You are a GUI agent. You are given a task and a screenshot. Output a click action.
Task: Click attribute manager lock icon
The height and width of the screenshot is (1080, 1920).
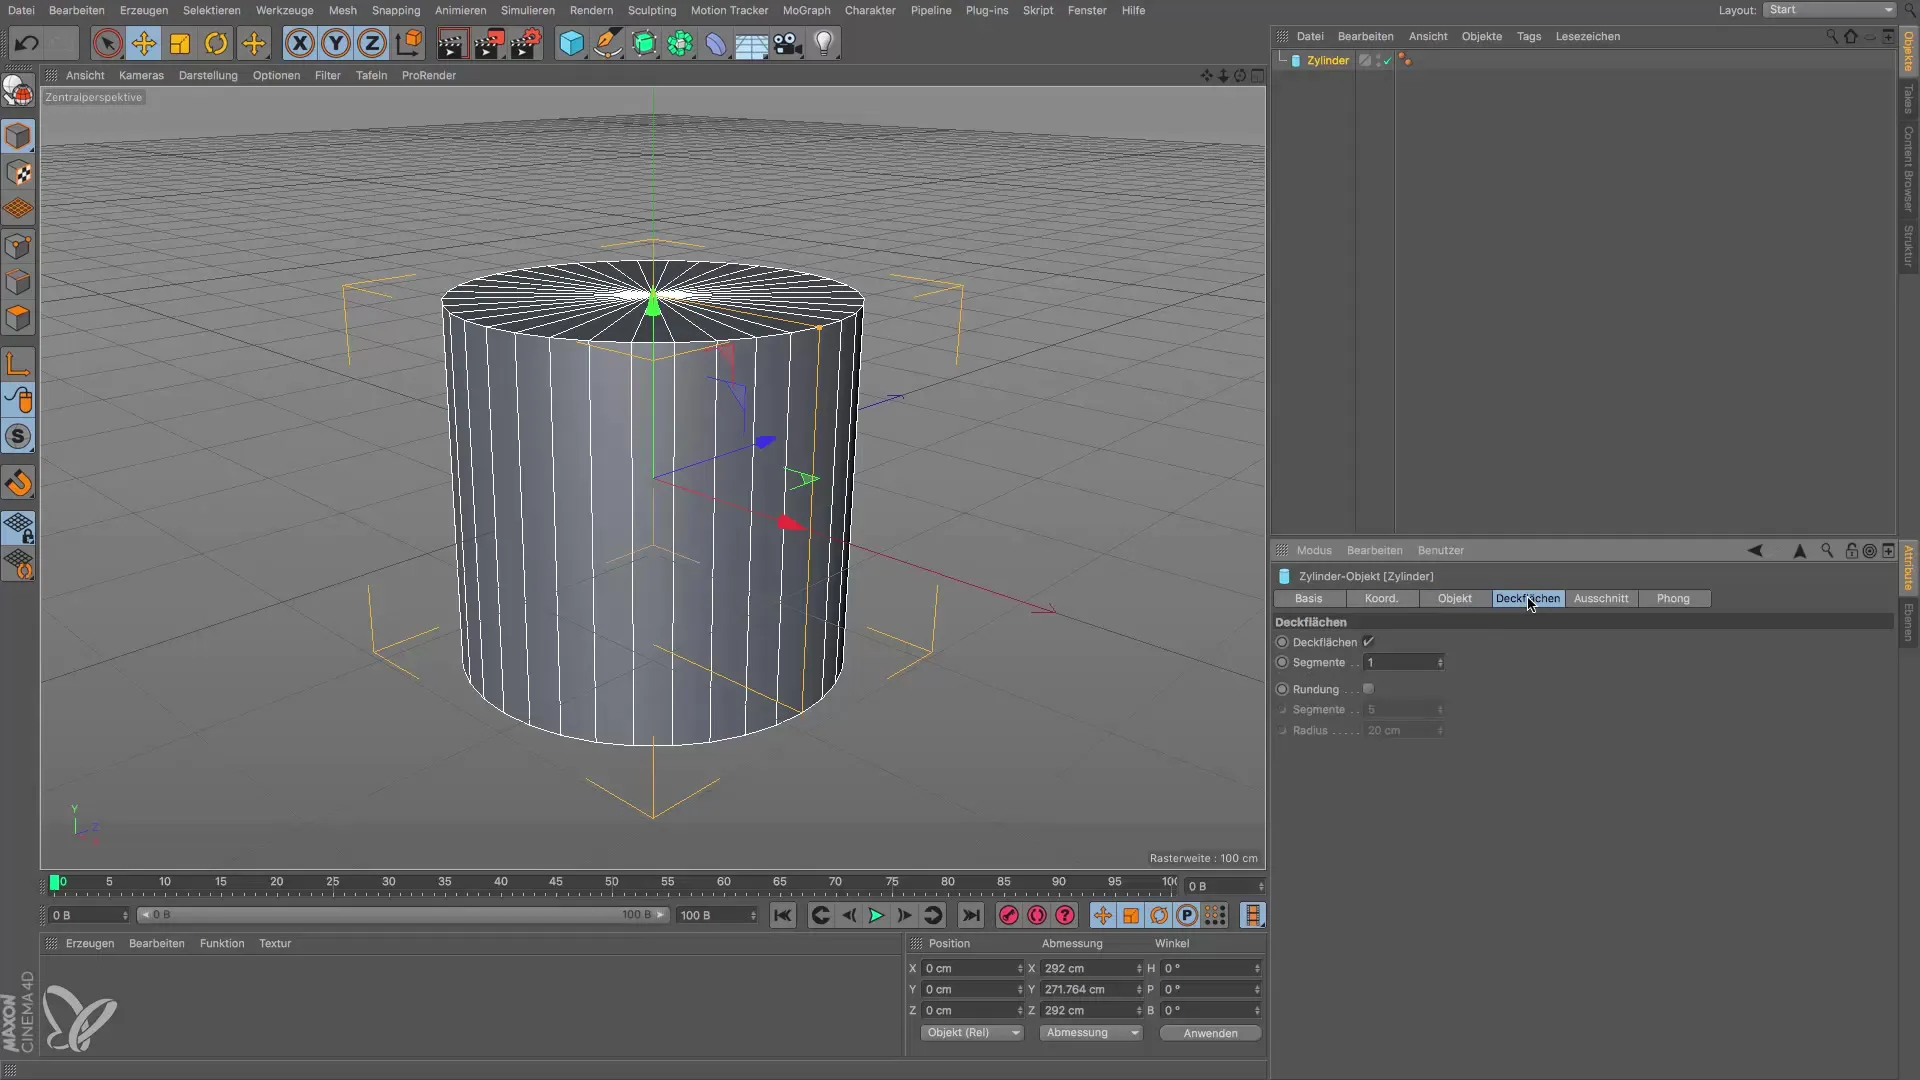[1851, 550]
